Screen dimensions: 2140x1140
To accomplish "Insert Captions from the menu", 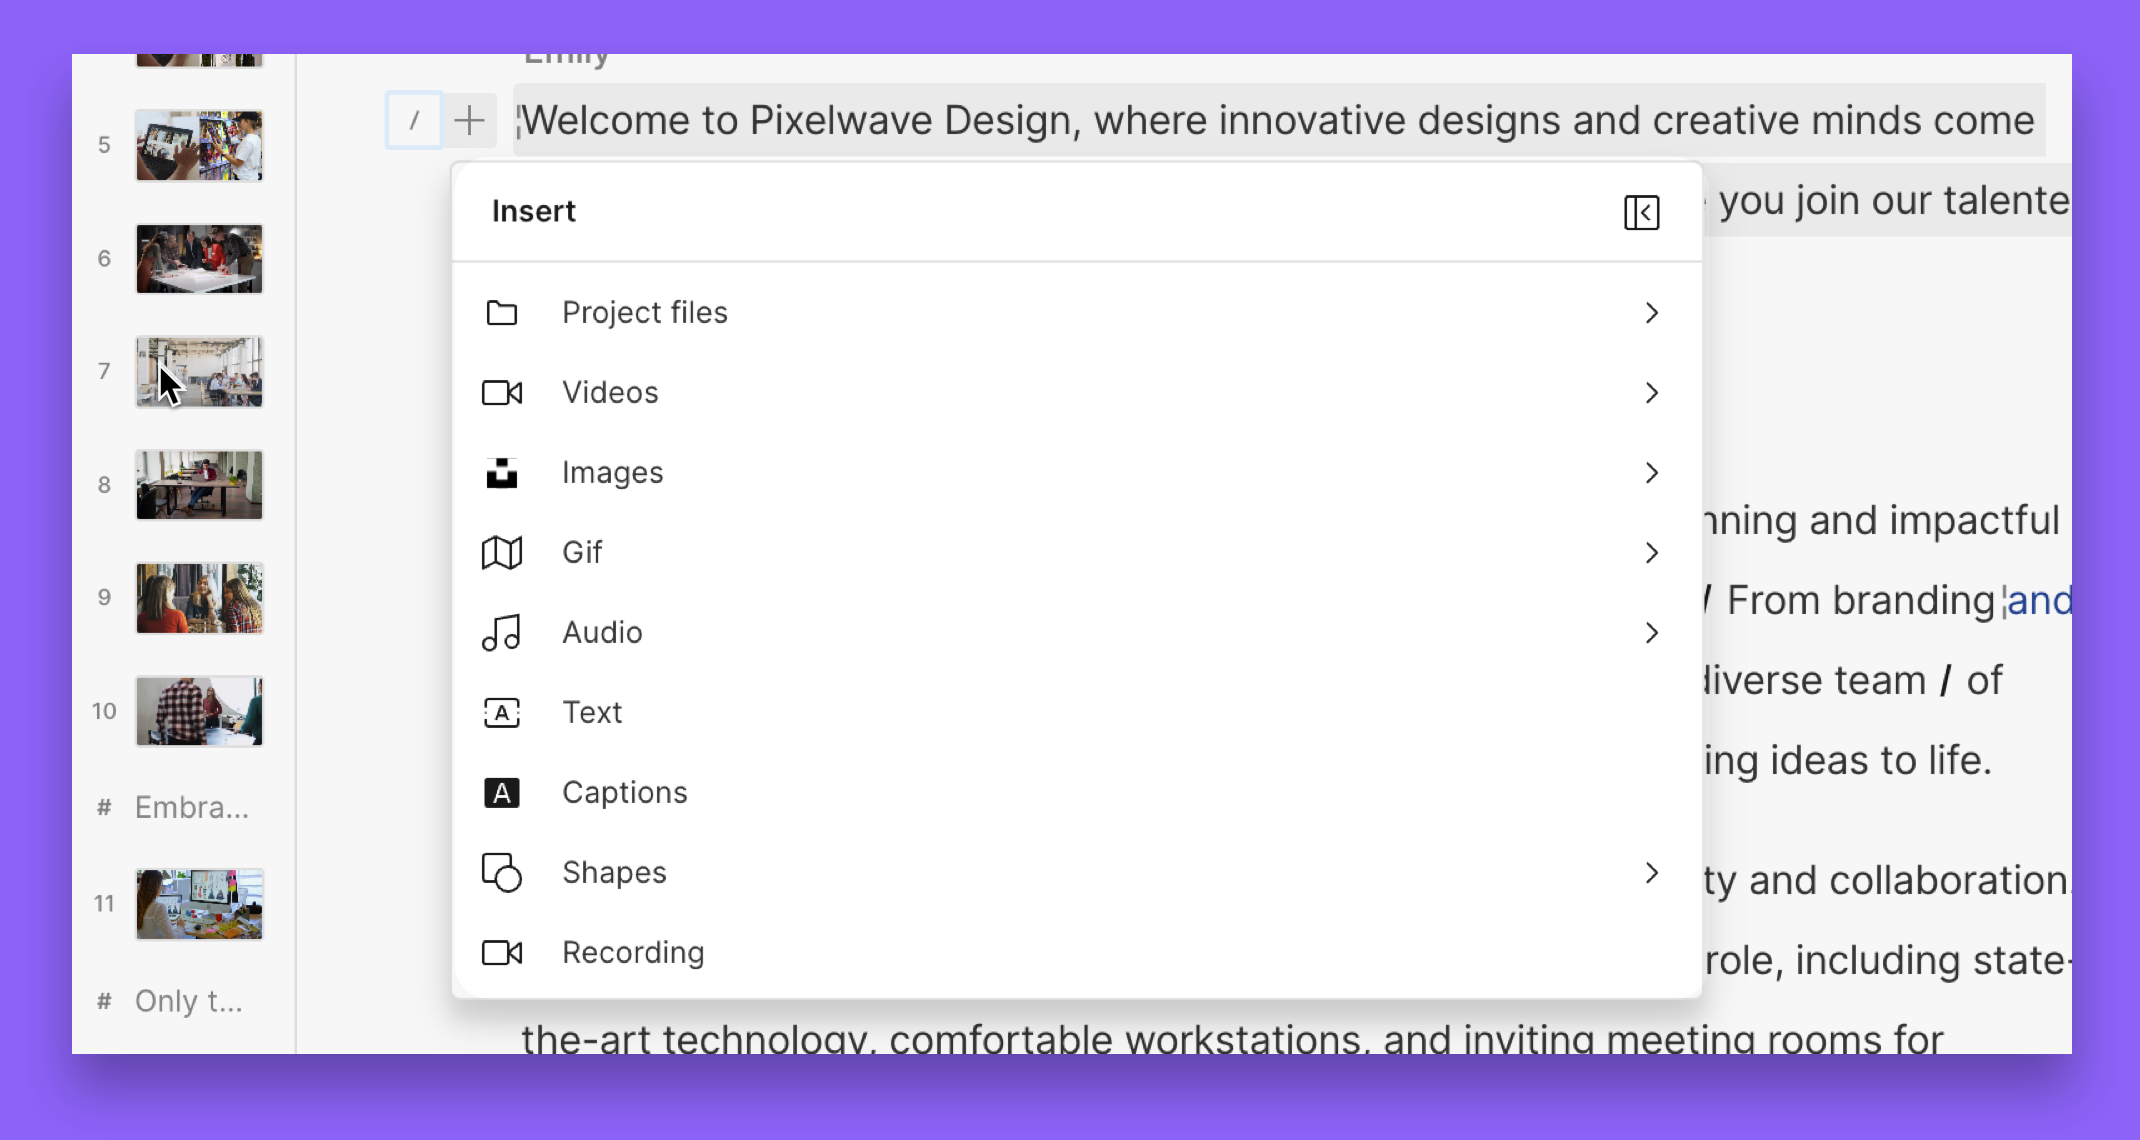I will tap(1077, 793).
